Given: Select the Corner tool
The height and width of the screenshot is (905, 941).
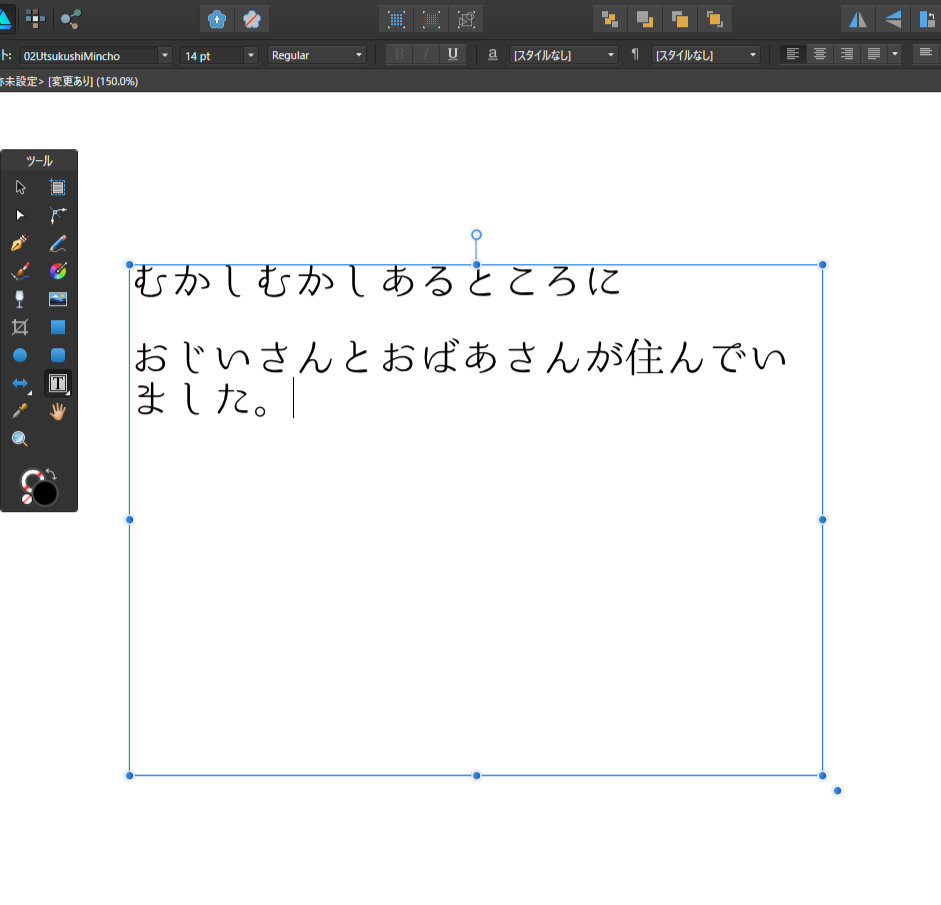Looking at the screenshot, I should (58, 215).
